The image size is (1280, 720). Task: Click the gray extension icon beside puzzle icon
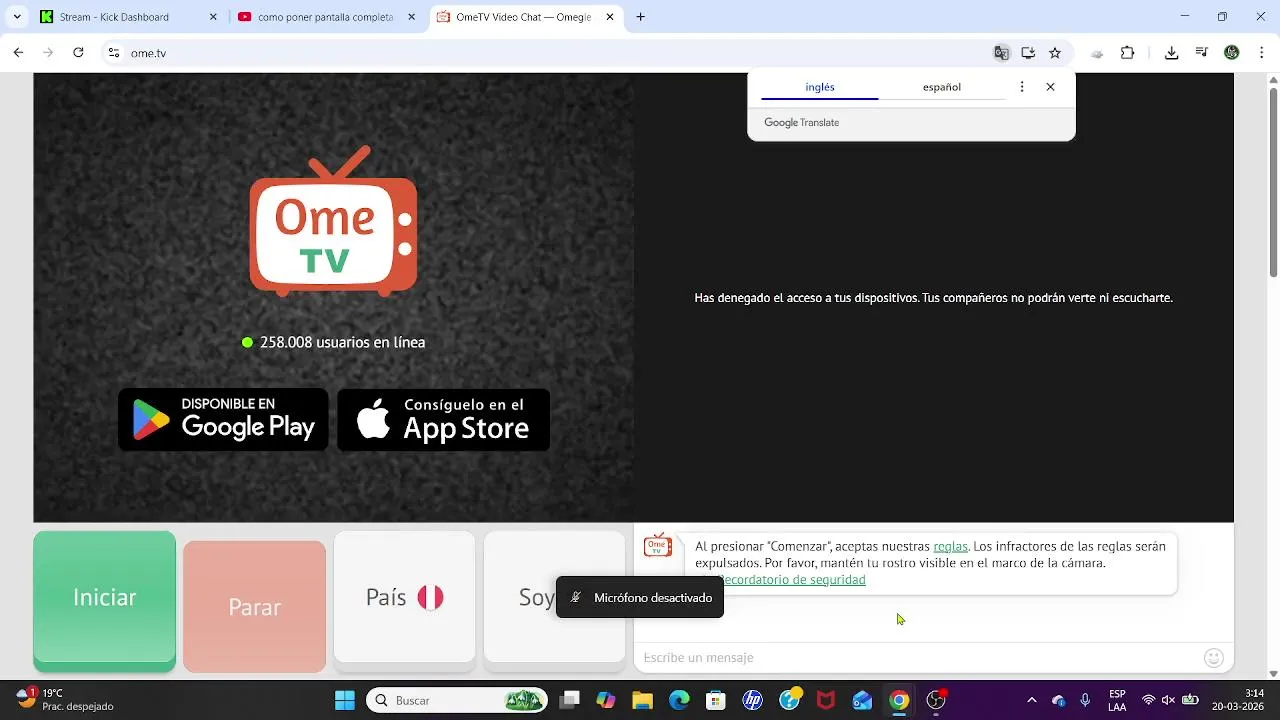pyautogui.click(x=1097, y=53)
